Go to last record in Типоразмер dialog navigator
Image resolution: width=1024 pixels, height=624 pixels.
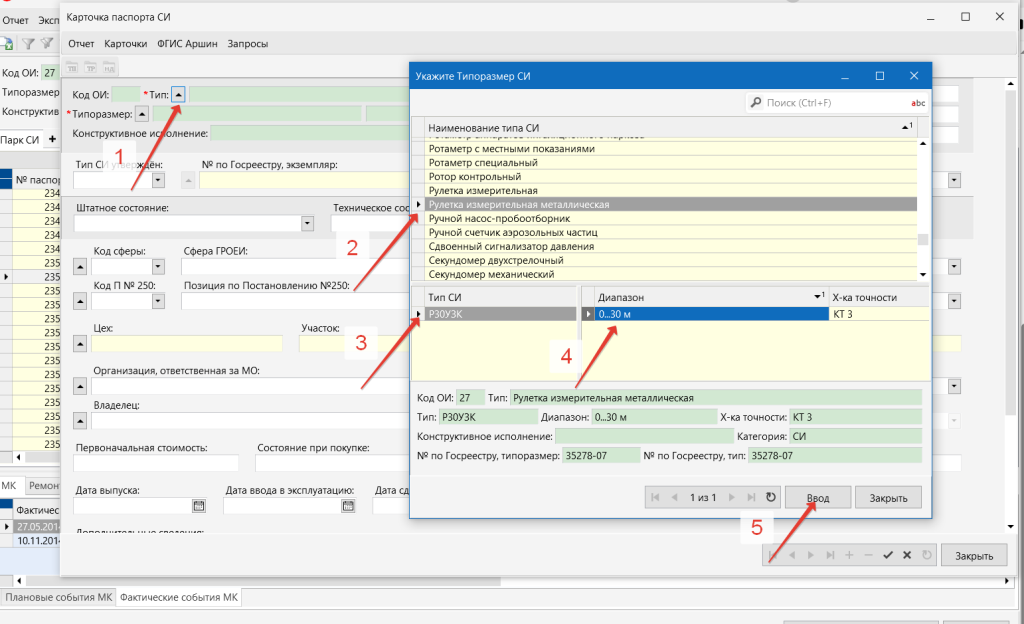point(751,497)
